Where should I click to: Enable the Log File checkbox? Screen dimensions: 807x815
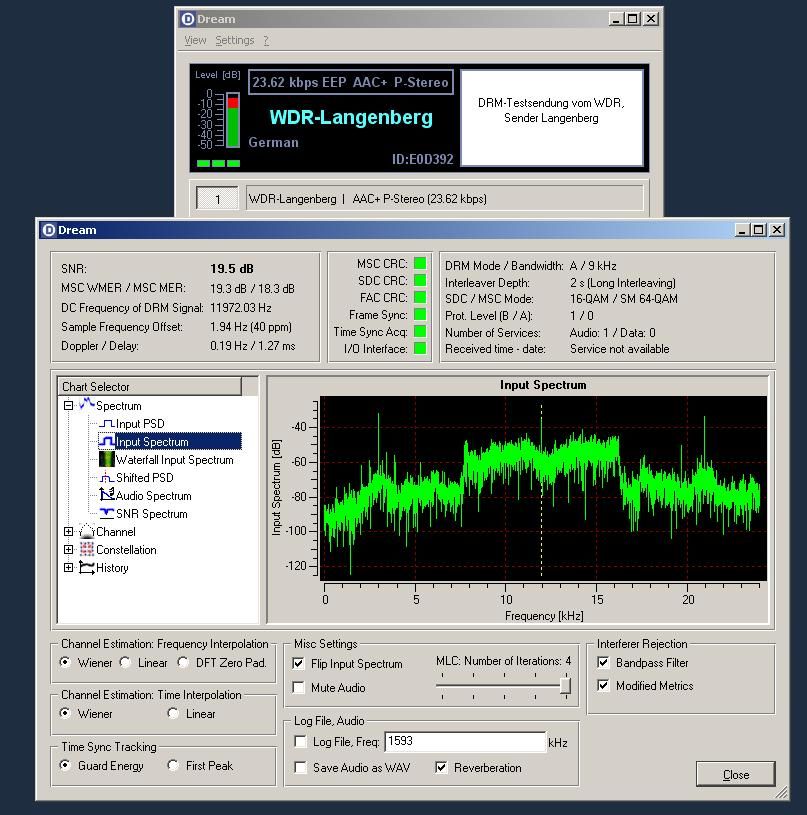300,741
